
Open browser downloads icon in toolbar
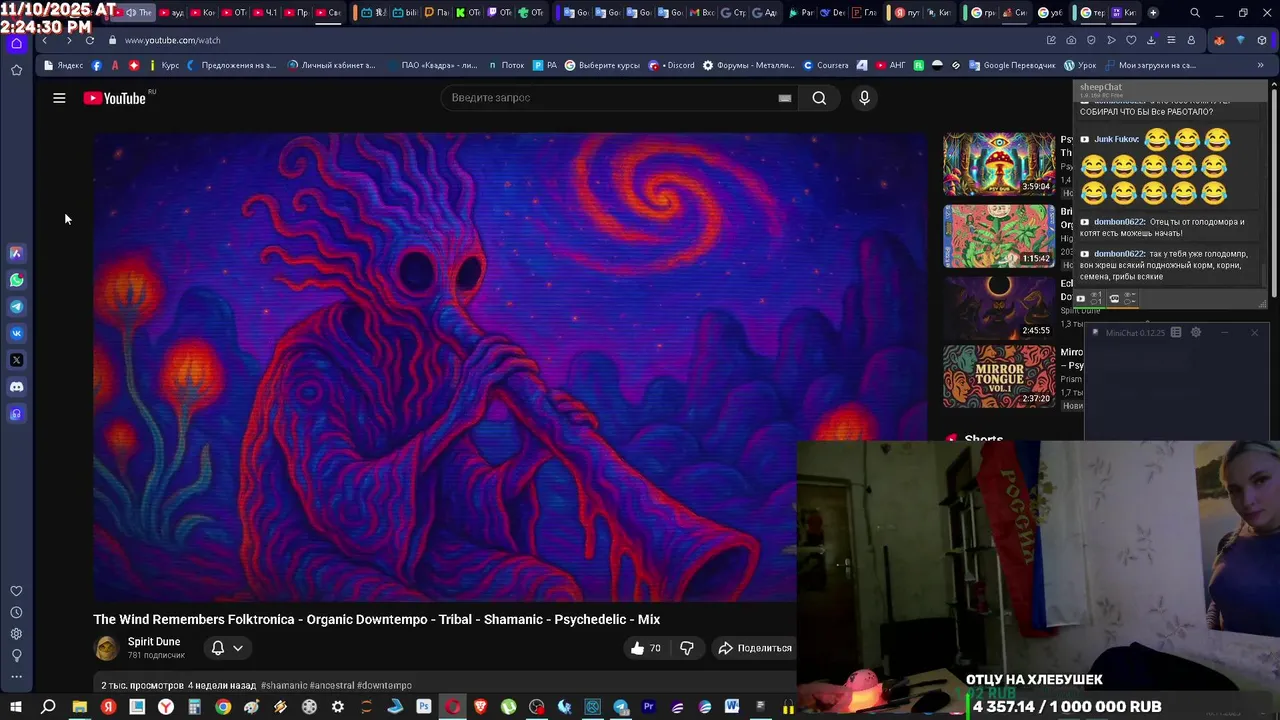(1151, 40)
